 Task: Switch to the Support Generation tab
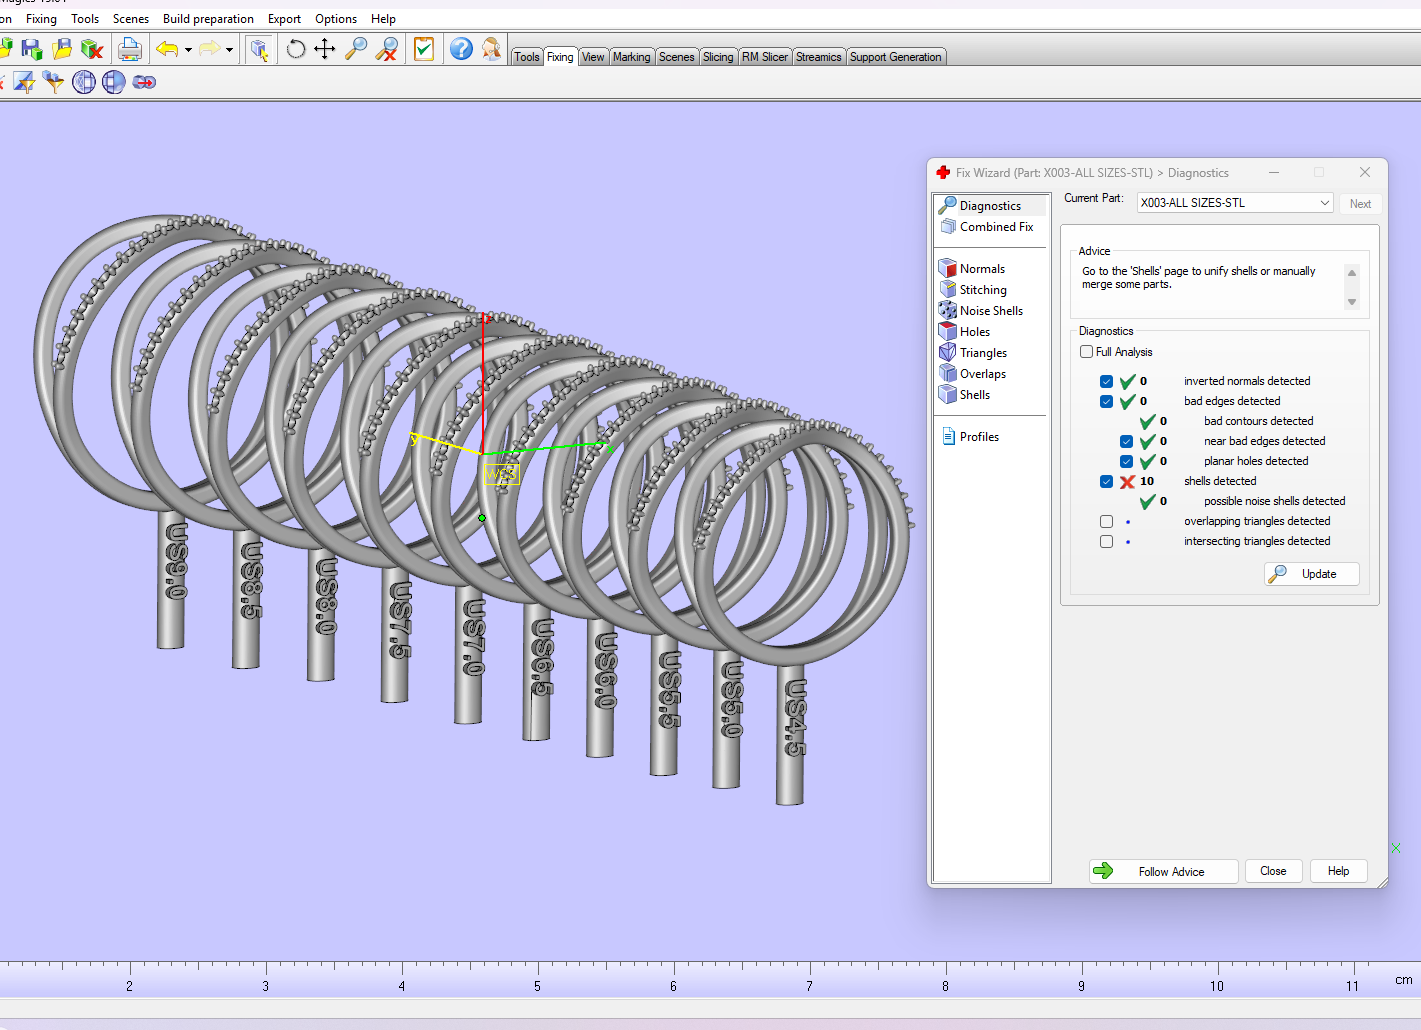pyautogui.click(x=895, y=57)
